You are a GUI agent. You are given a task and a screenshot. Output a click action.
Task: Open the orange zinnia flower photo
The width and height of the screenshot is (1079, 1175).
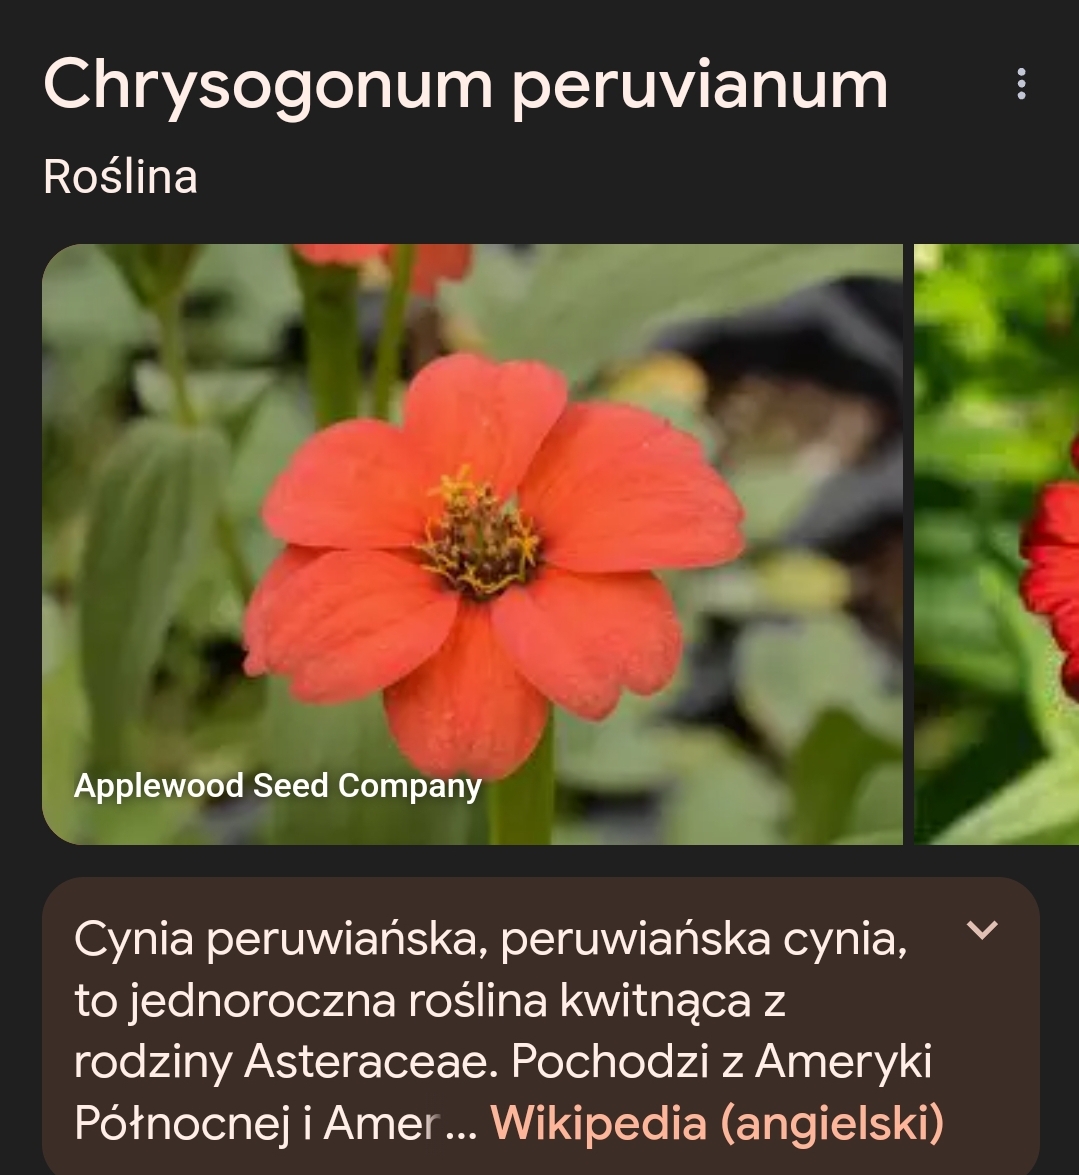(472, 544)
